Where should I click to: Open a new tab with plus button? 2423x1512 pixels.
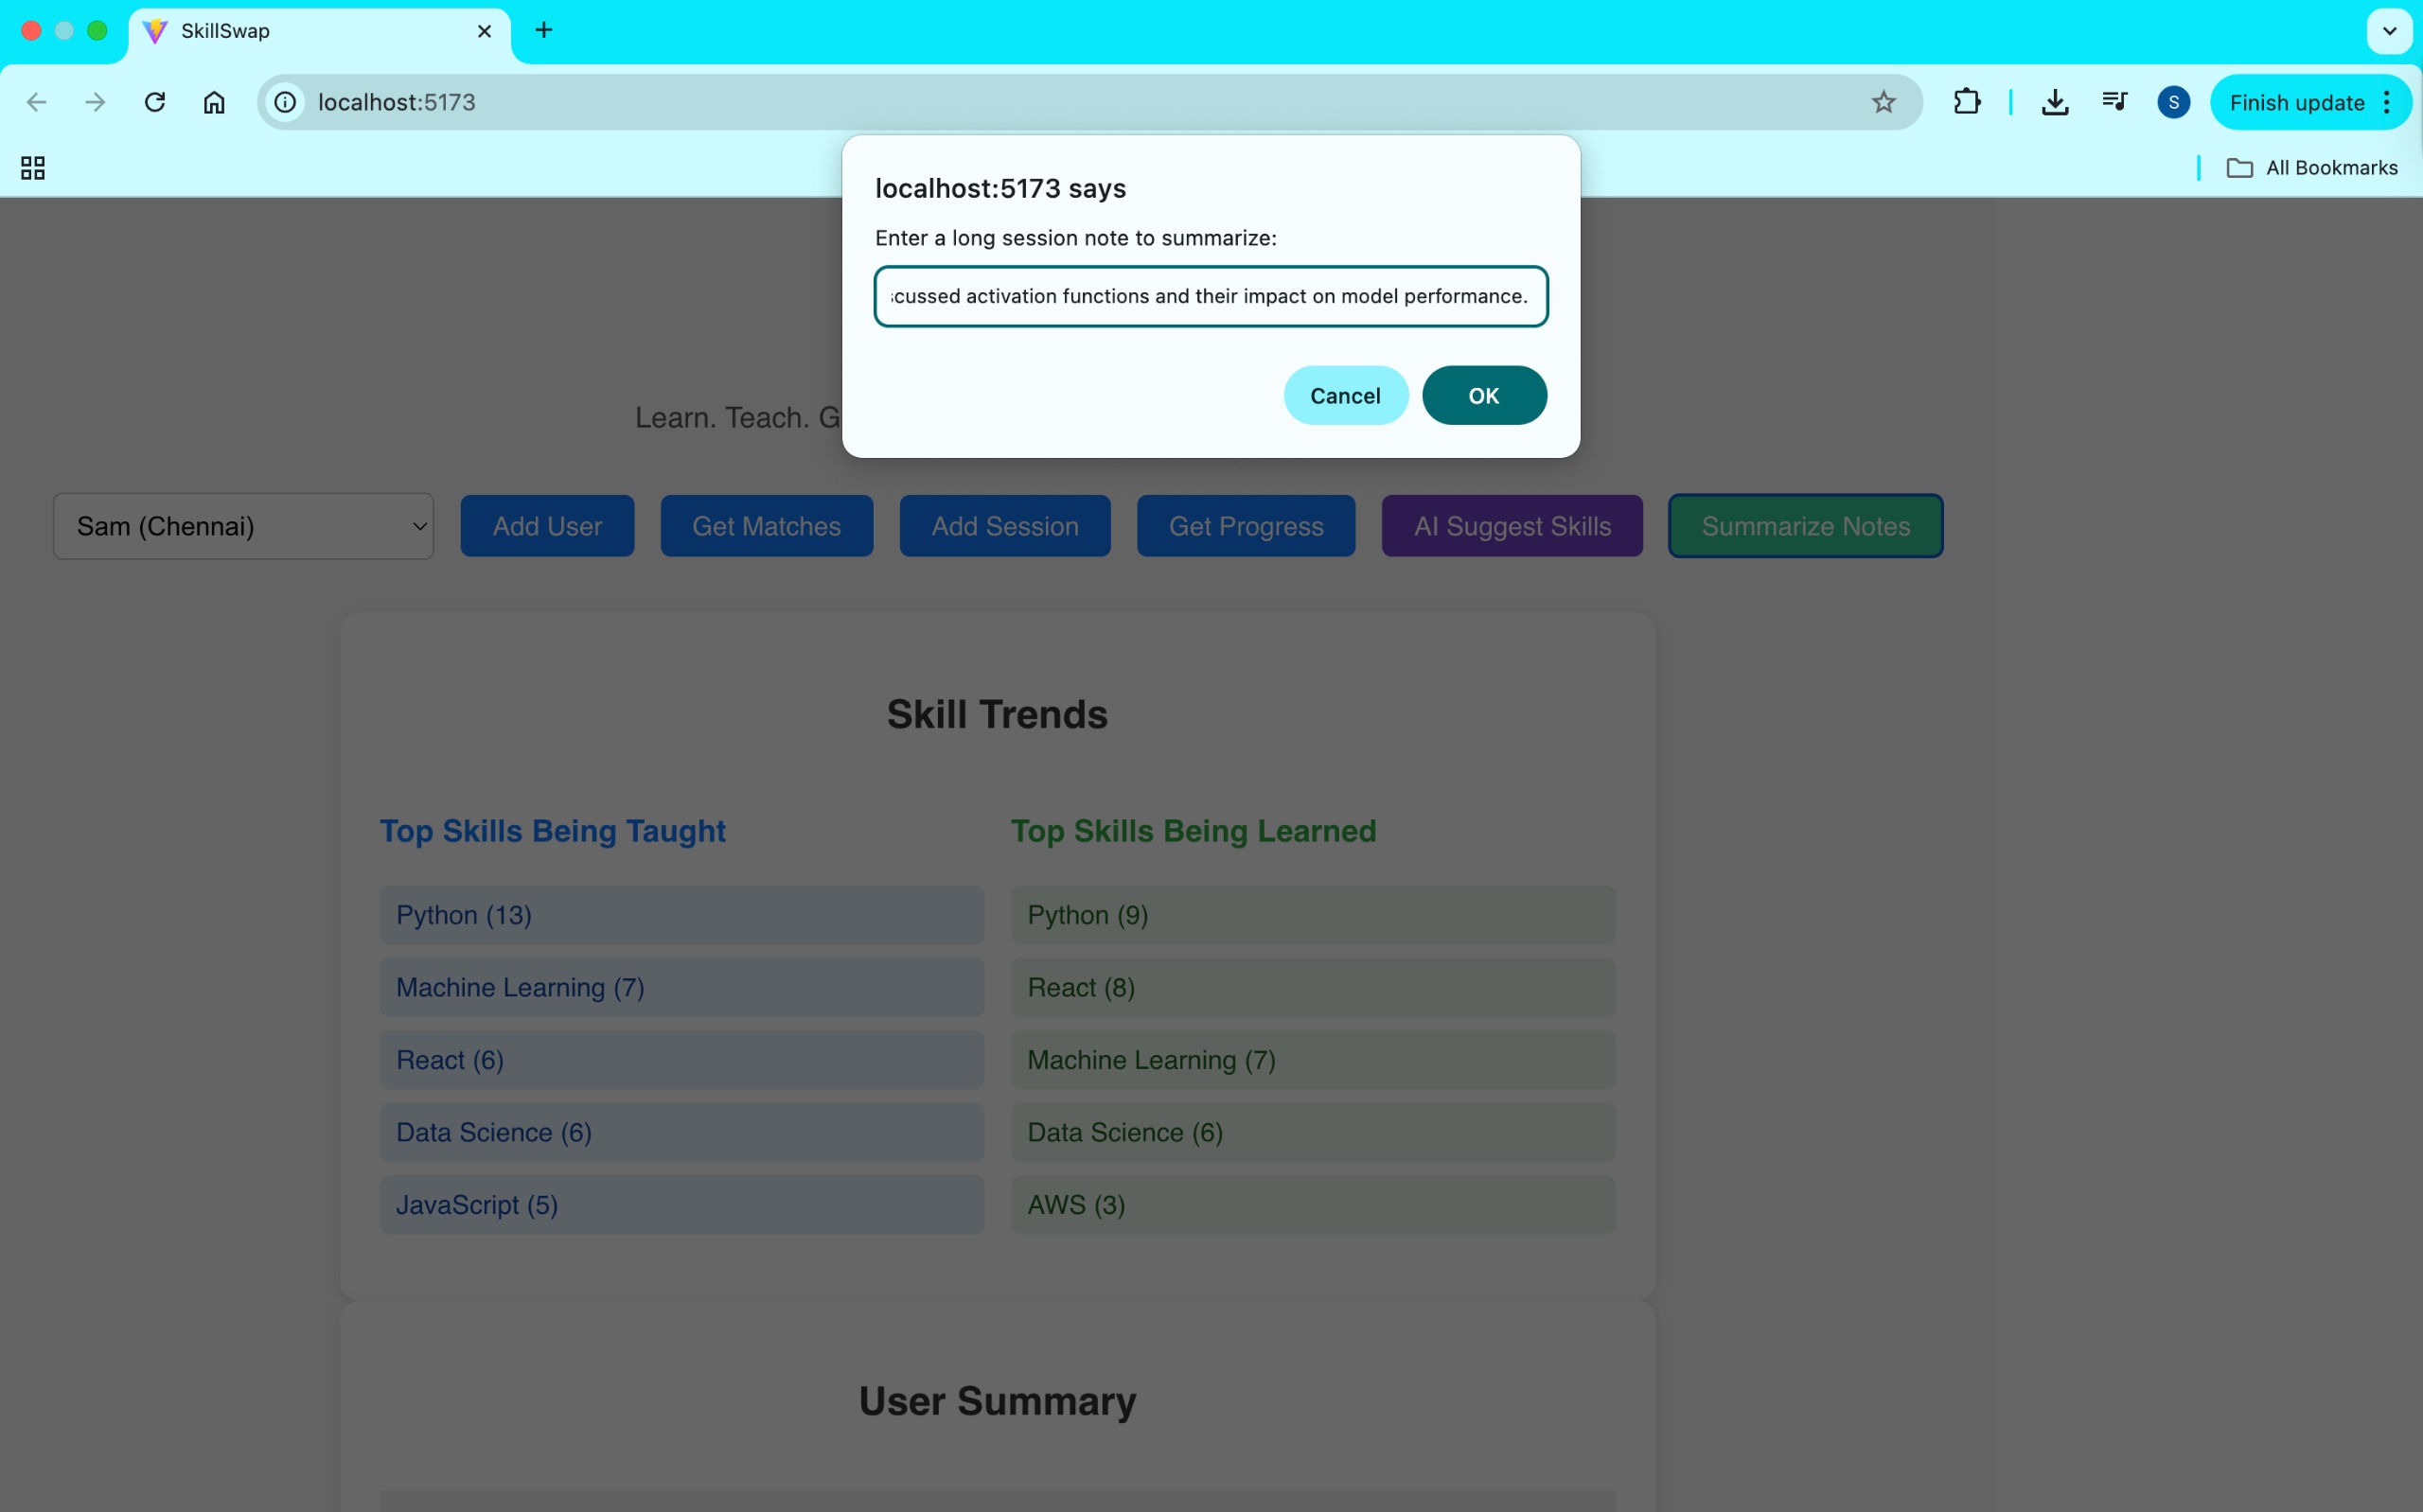pos(544,31)
